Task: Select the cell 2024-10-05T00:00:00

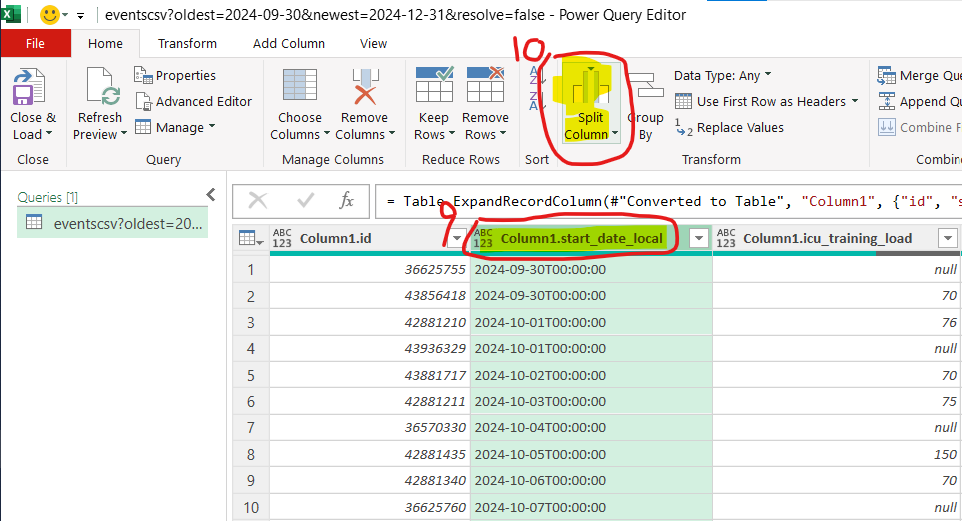Action: point(591,454)
